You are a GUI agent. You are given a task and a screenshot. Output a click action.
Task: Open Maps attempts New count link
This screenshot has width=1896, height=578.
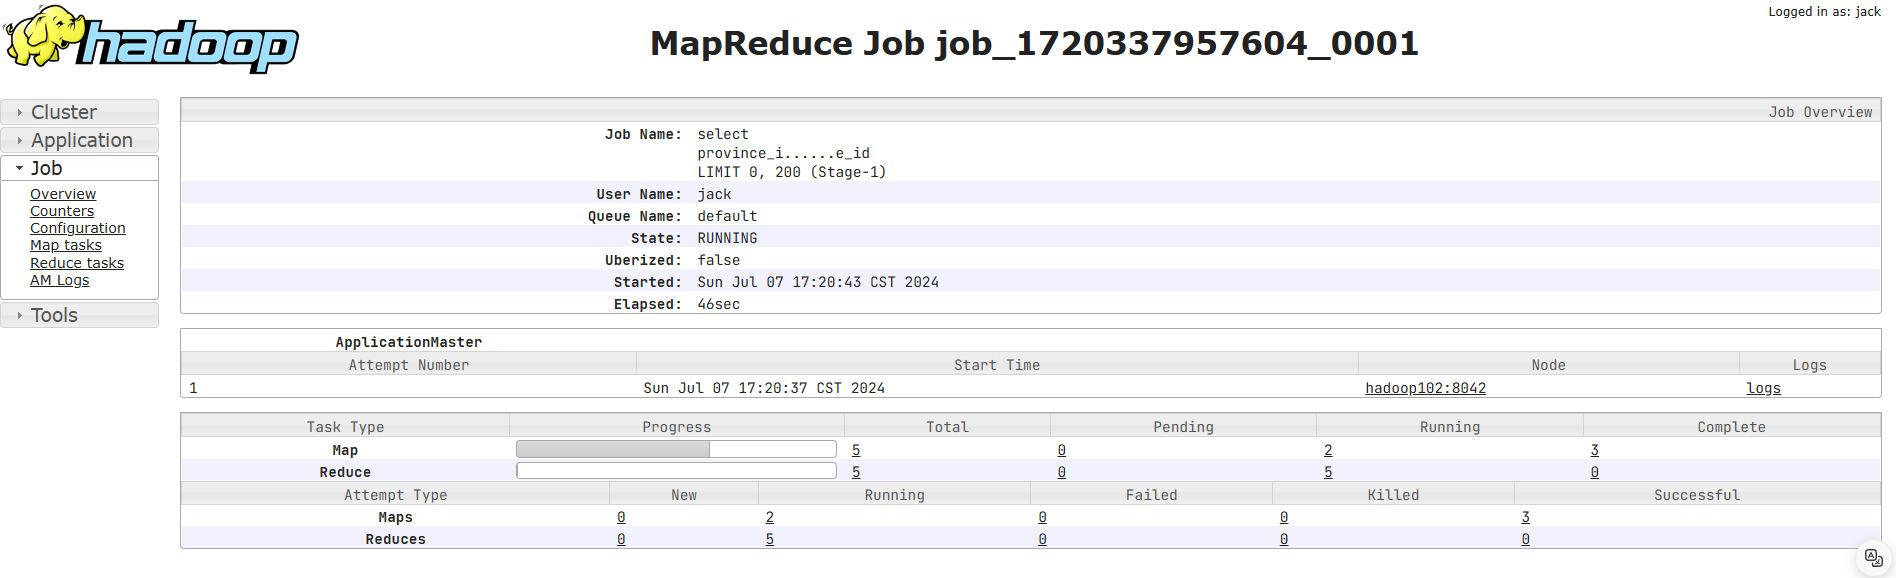621,517
